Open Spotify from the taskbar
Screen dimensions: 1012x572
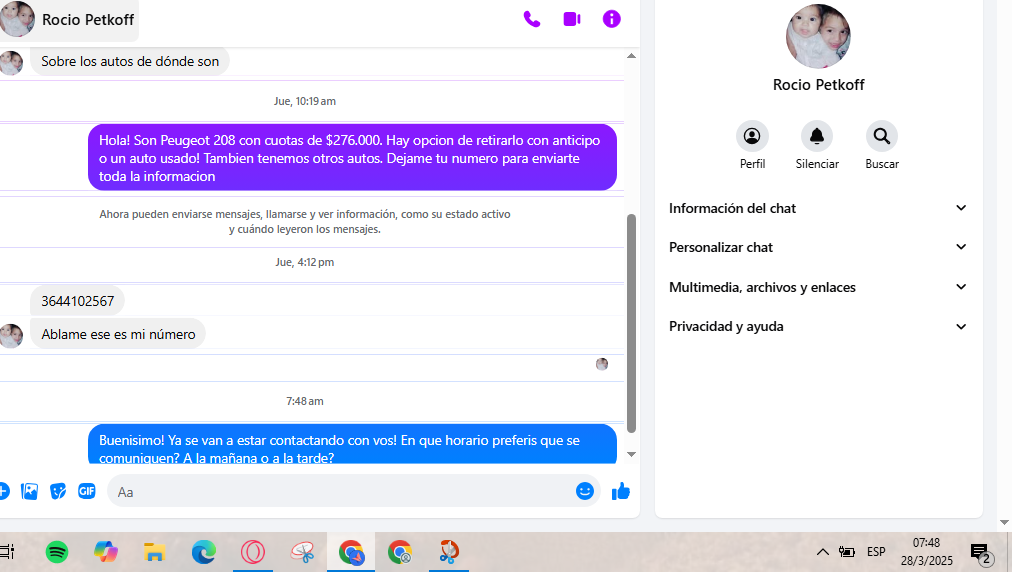[x=57, y=552]
